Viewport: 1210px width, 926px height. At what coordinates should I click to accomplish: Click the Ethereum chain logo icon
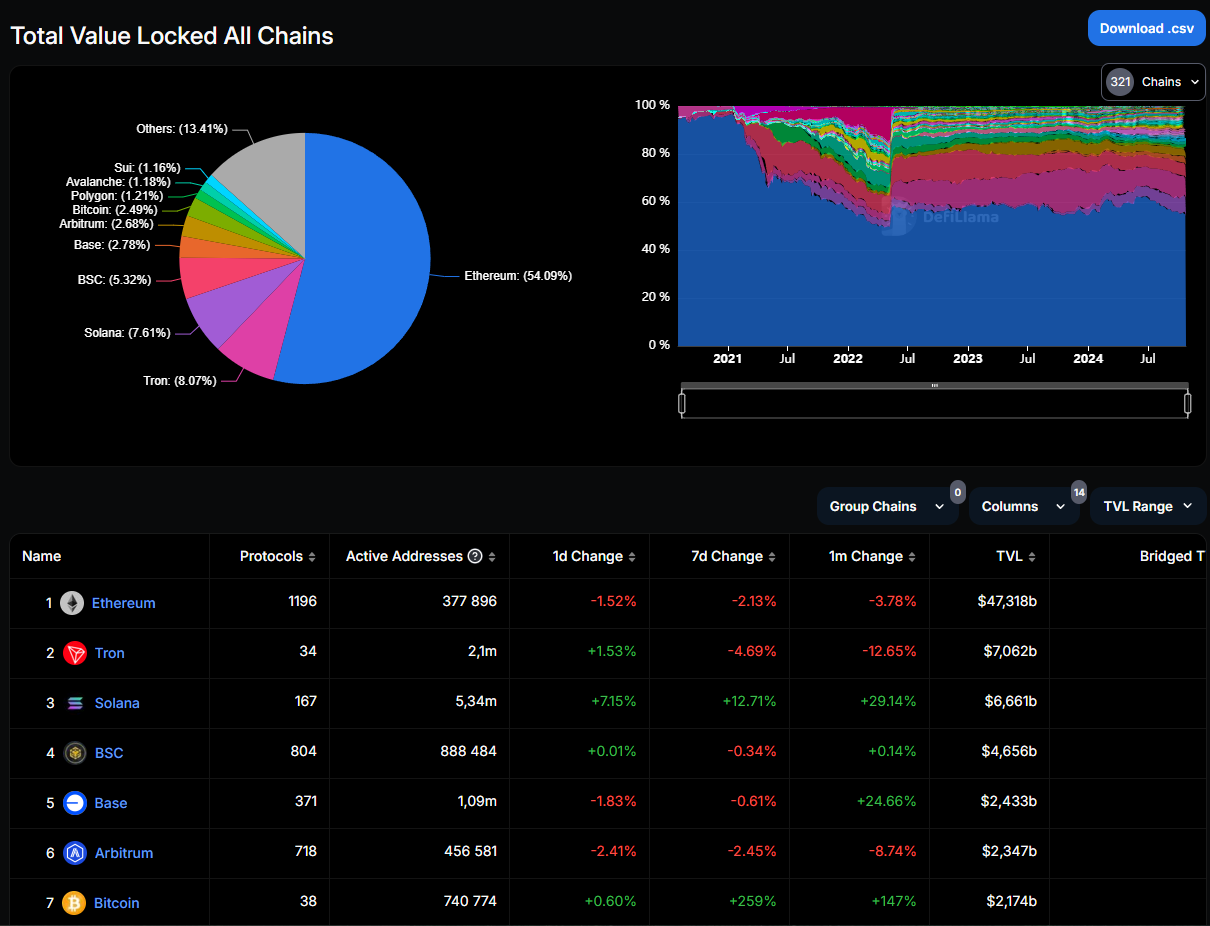(x=72, y=603)
